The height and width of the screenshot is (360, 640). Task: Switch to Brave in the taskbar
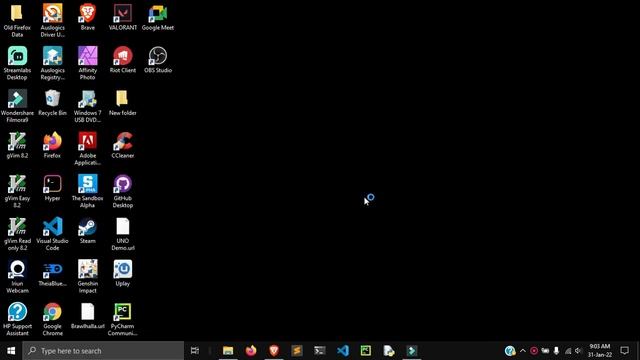273,351
